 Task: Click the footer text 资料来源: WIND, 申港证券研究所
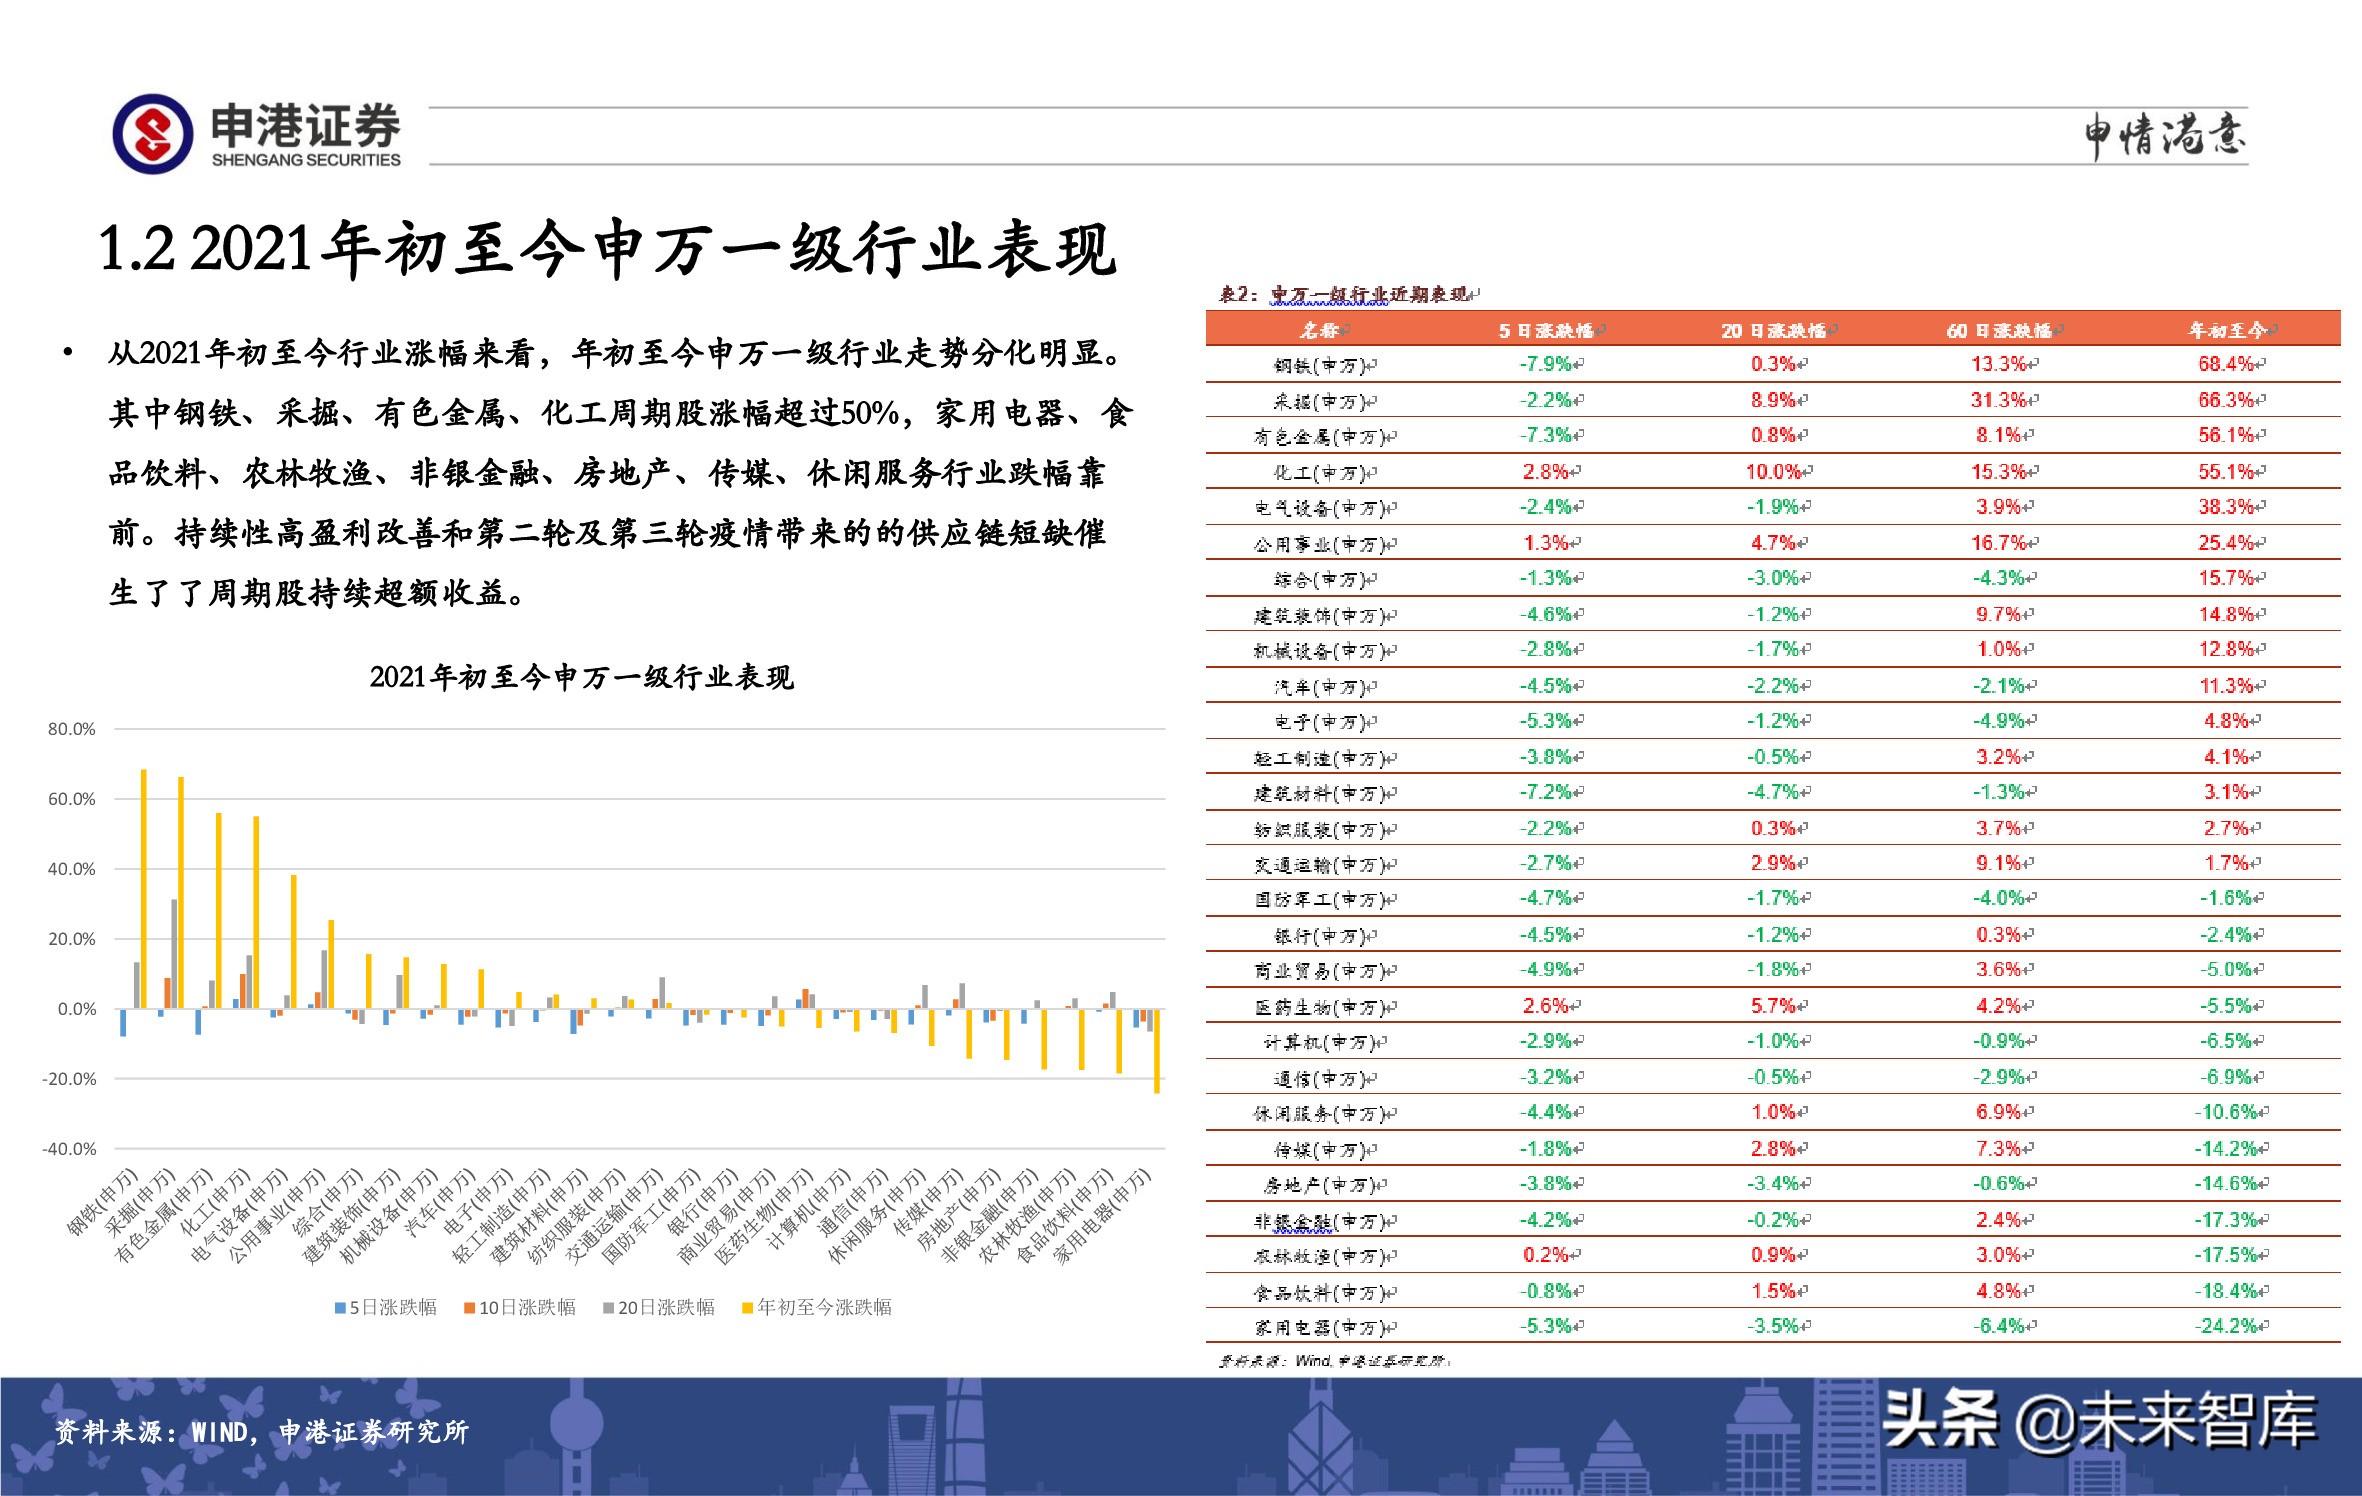tap(262, 1432)
